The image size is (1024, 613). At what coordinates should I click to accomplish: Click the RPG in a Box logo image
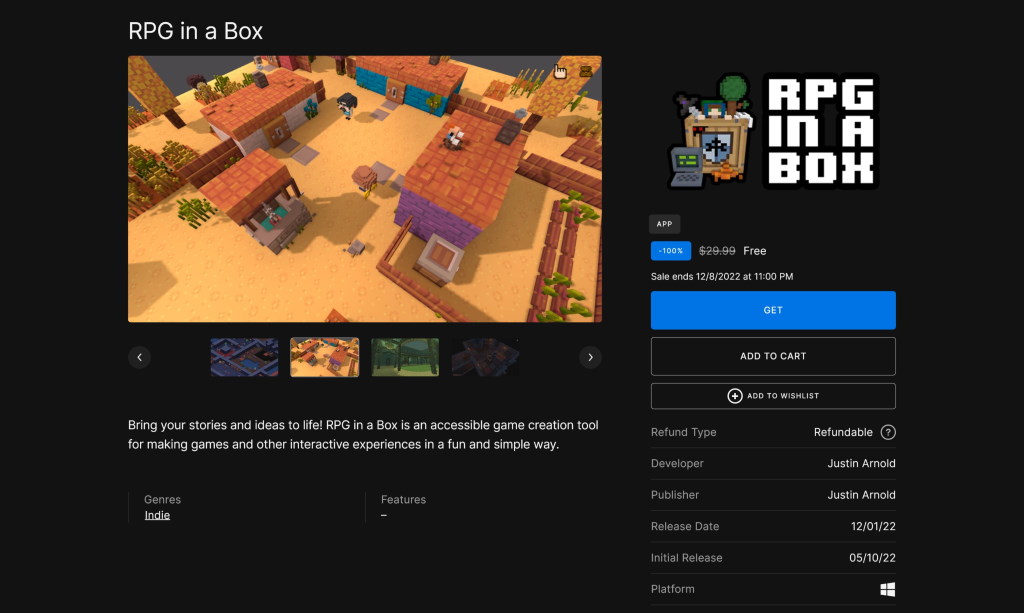(x=773, y=131)
